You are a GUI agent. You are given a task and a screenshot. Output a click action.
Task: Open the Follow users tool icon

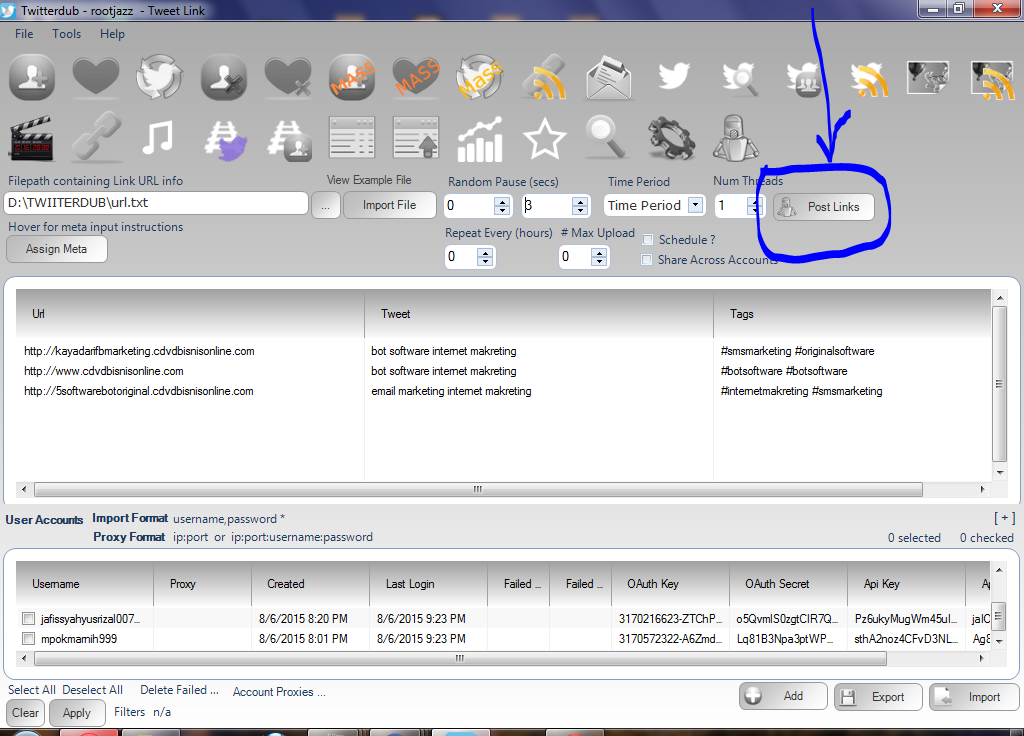[32, 77]
